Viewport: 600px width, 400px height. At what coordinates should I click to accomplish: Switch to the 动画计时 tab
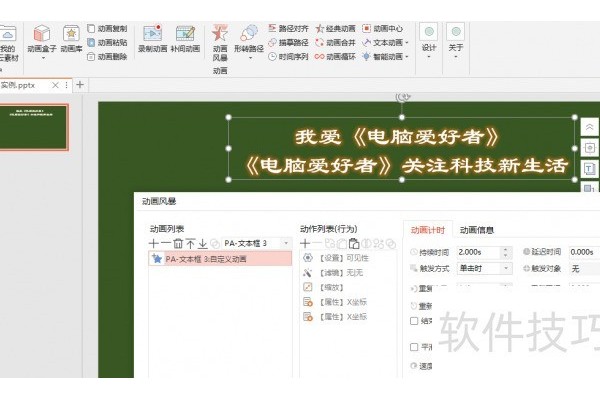[x=428, y=230]
